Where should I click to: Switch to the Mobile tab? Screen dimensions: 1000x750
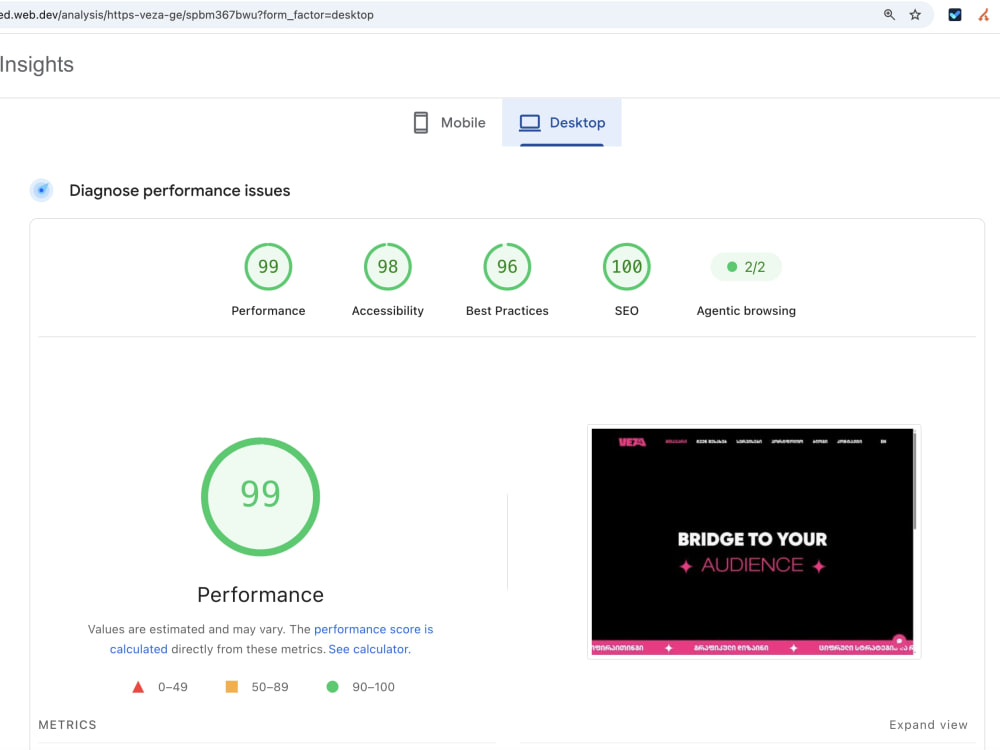450,122
